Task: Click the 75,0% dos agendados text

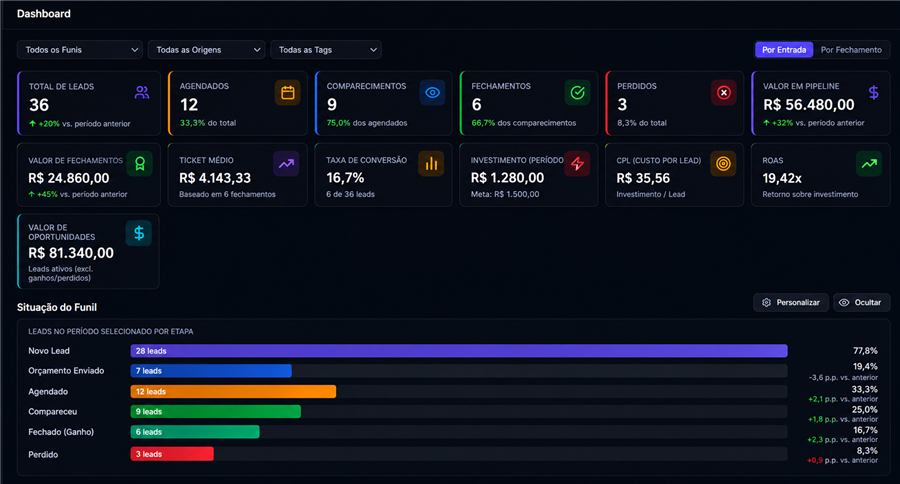Action: 367,123
